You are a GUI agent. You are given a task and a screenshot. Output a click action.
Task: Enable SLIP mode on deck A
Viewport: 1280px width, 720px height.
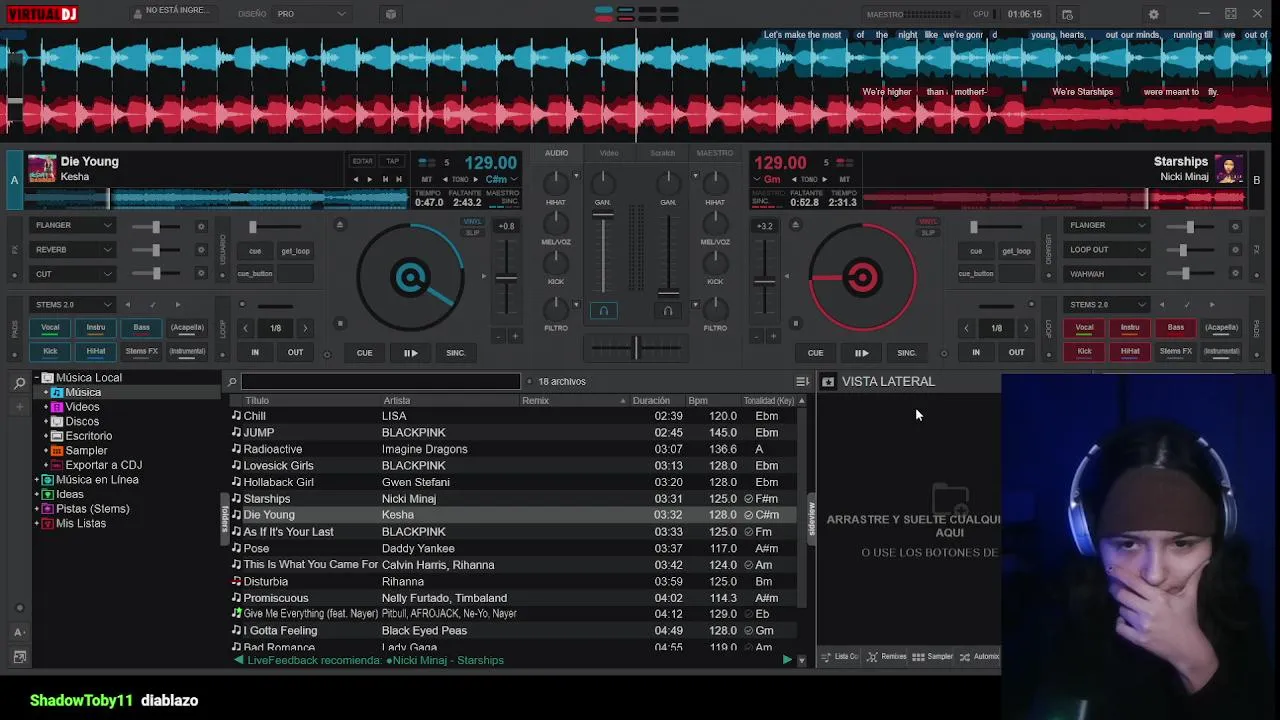472,233
